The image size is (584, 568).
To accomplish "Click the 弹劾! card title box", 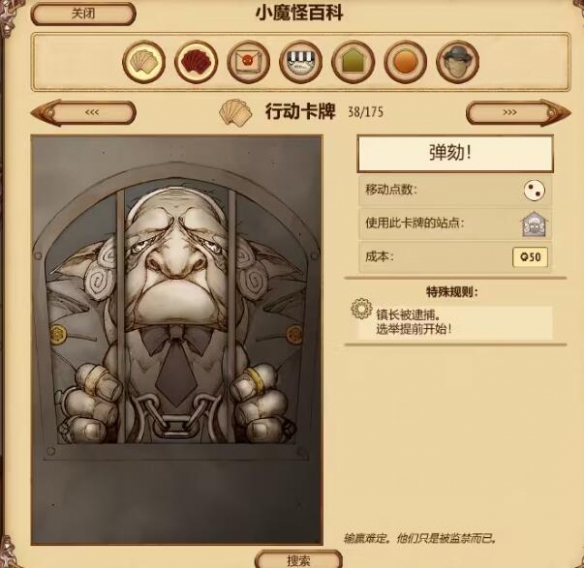I will coord(455,153).
